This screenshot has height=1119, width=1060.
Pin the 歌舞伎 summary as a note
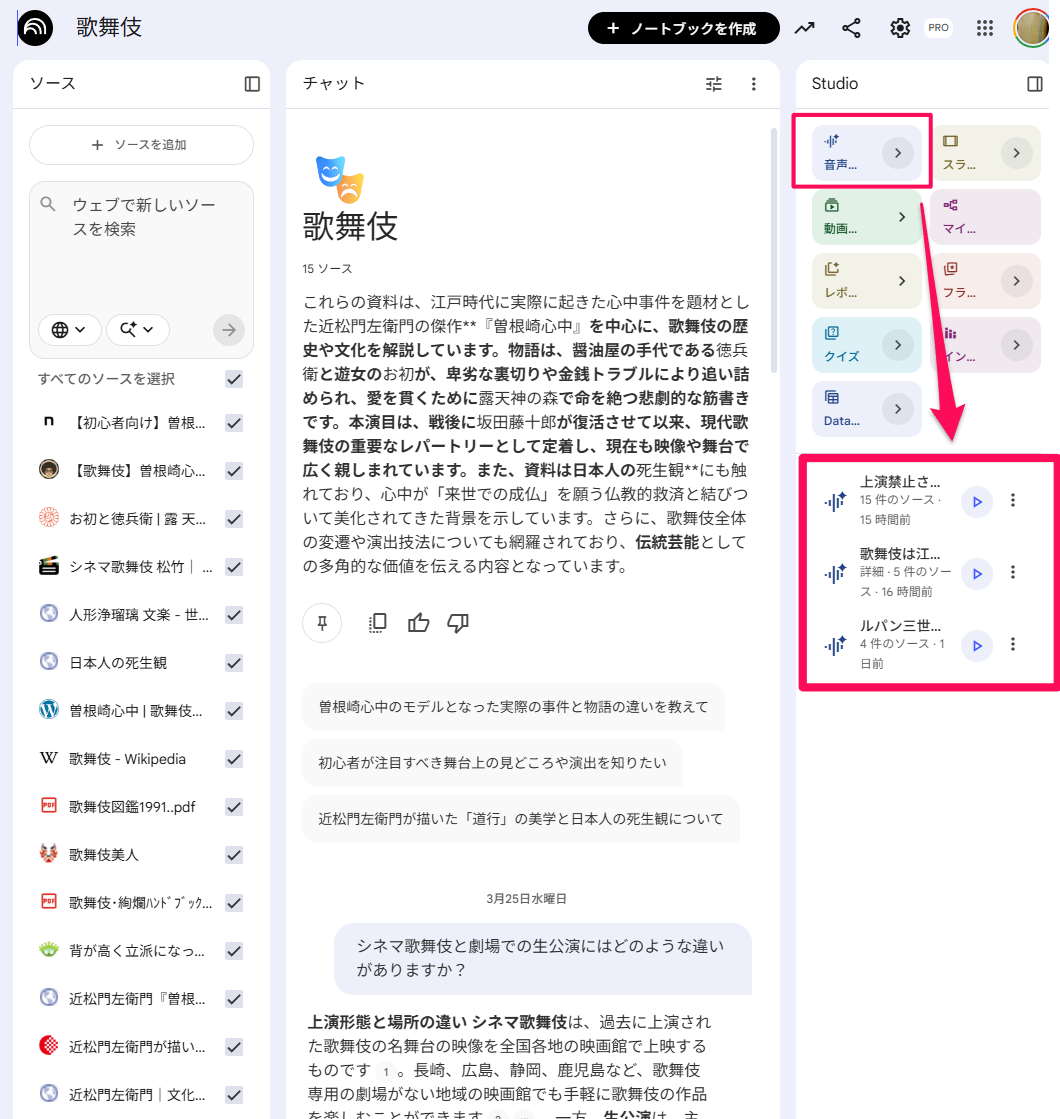point(322,622)
